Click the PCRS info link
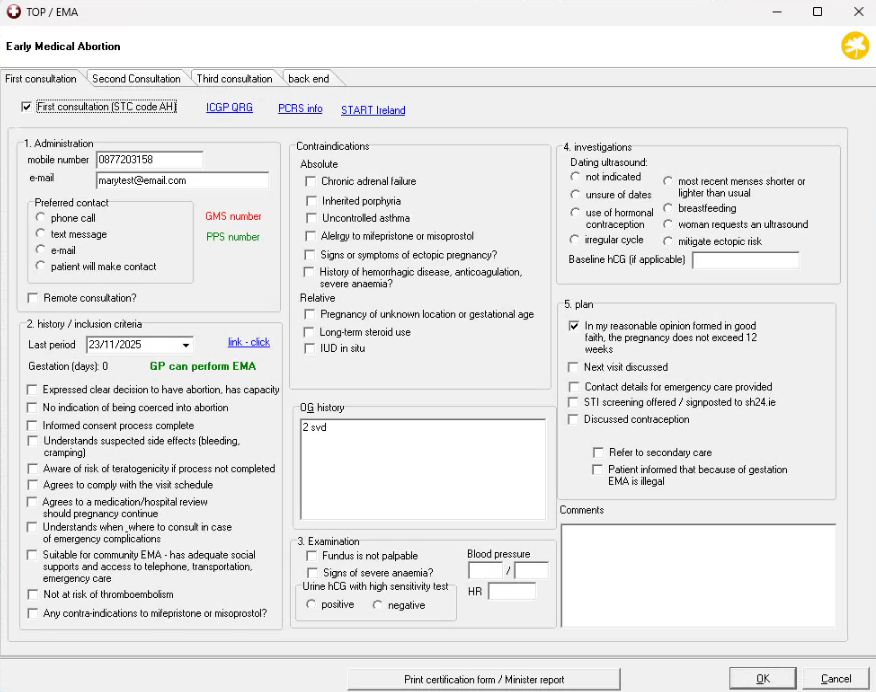Image resolution: width=876 pixels, height=692 pixels. pos(300,108)
